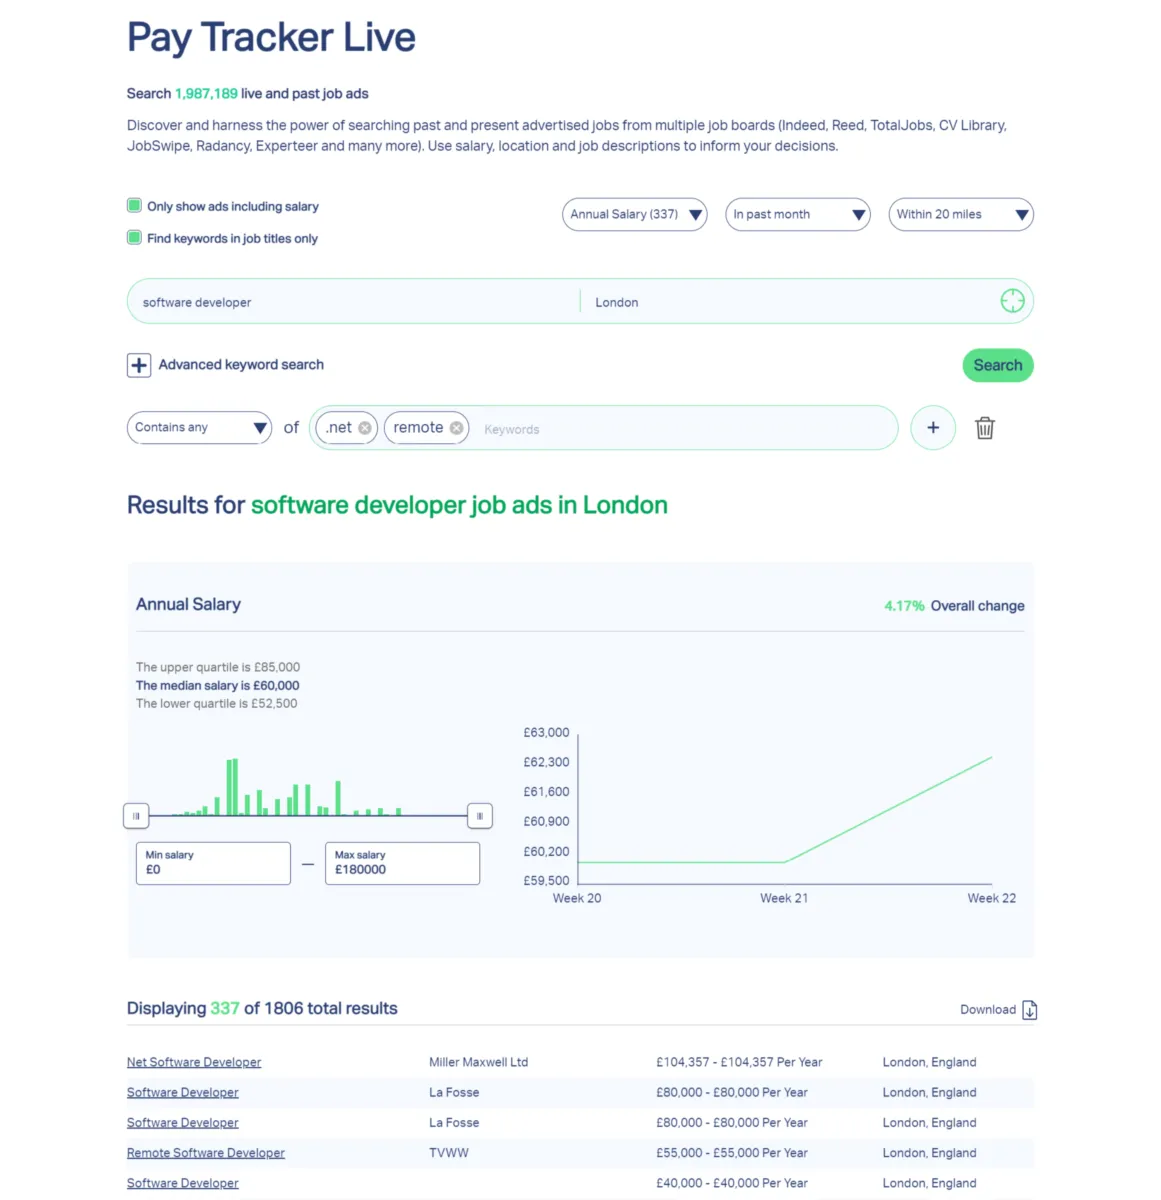
Task: Open the Annual Salary (337) dropdown
Action: point(634,214)
